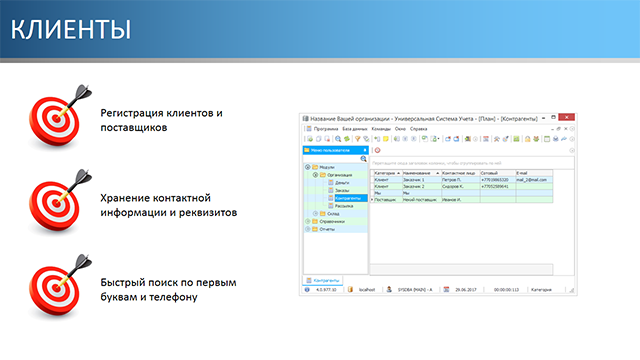Select the Заказчик 2 client row

point(462,187)
